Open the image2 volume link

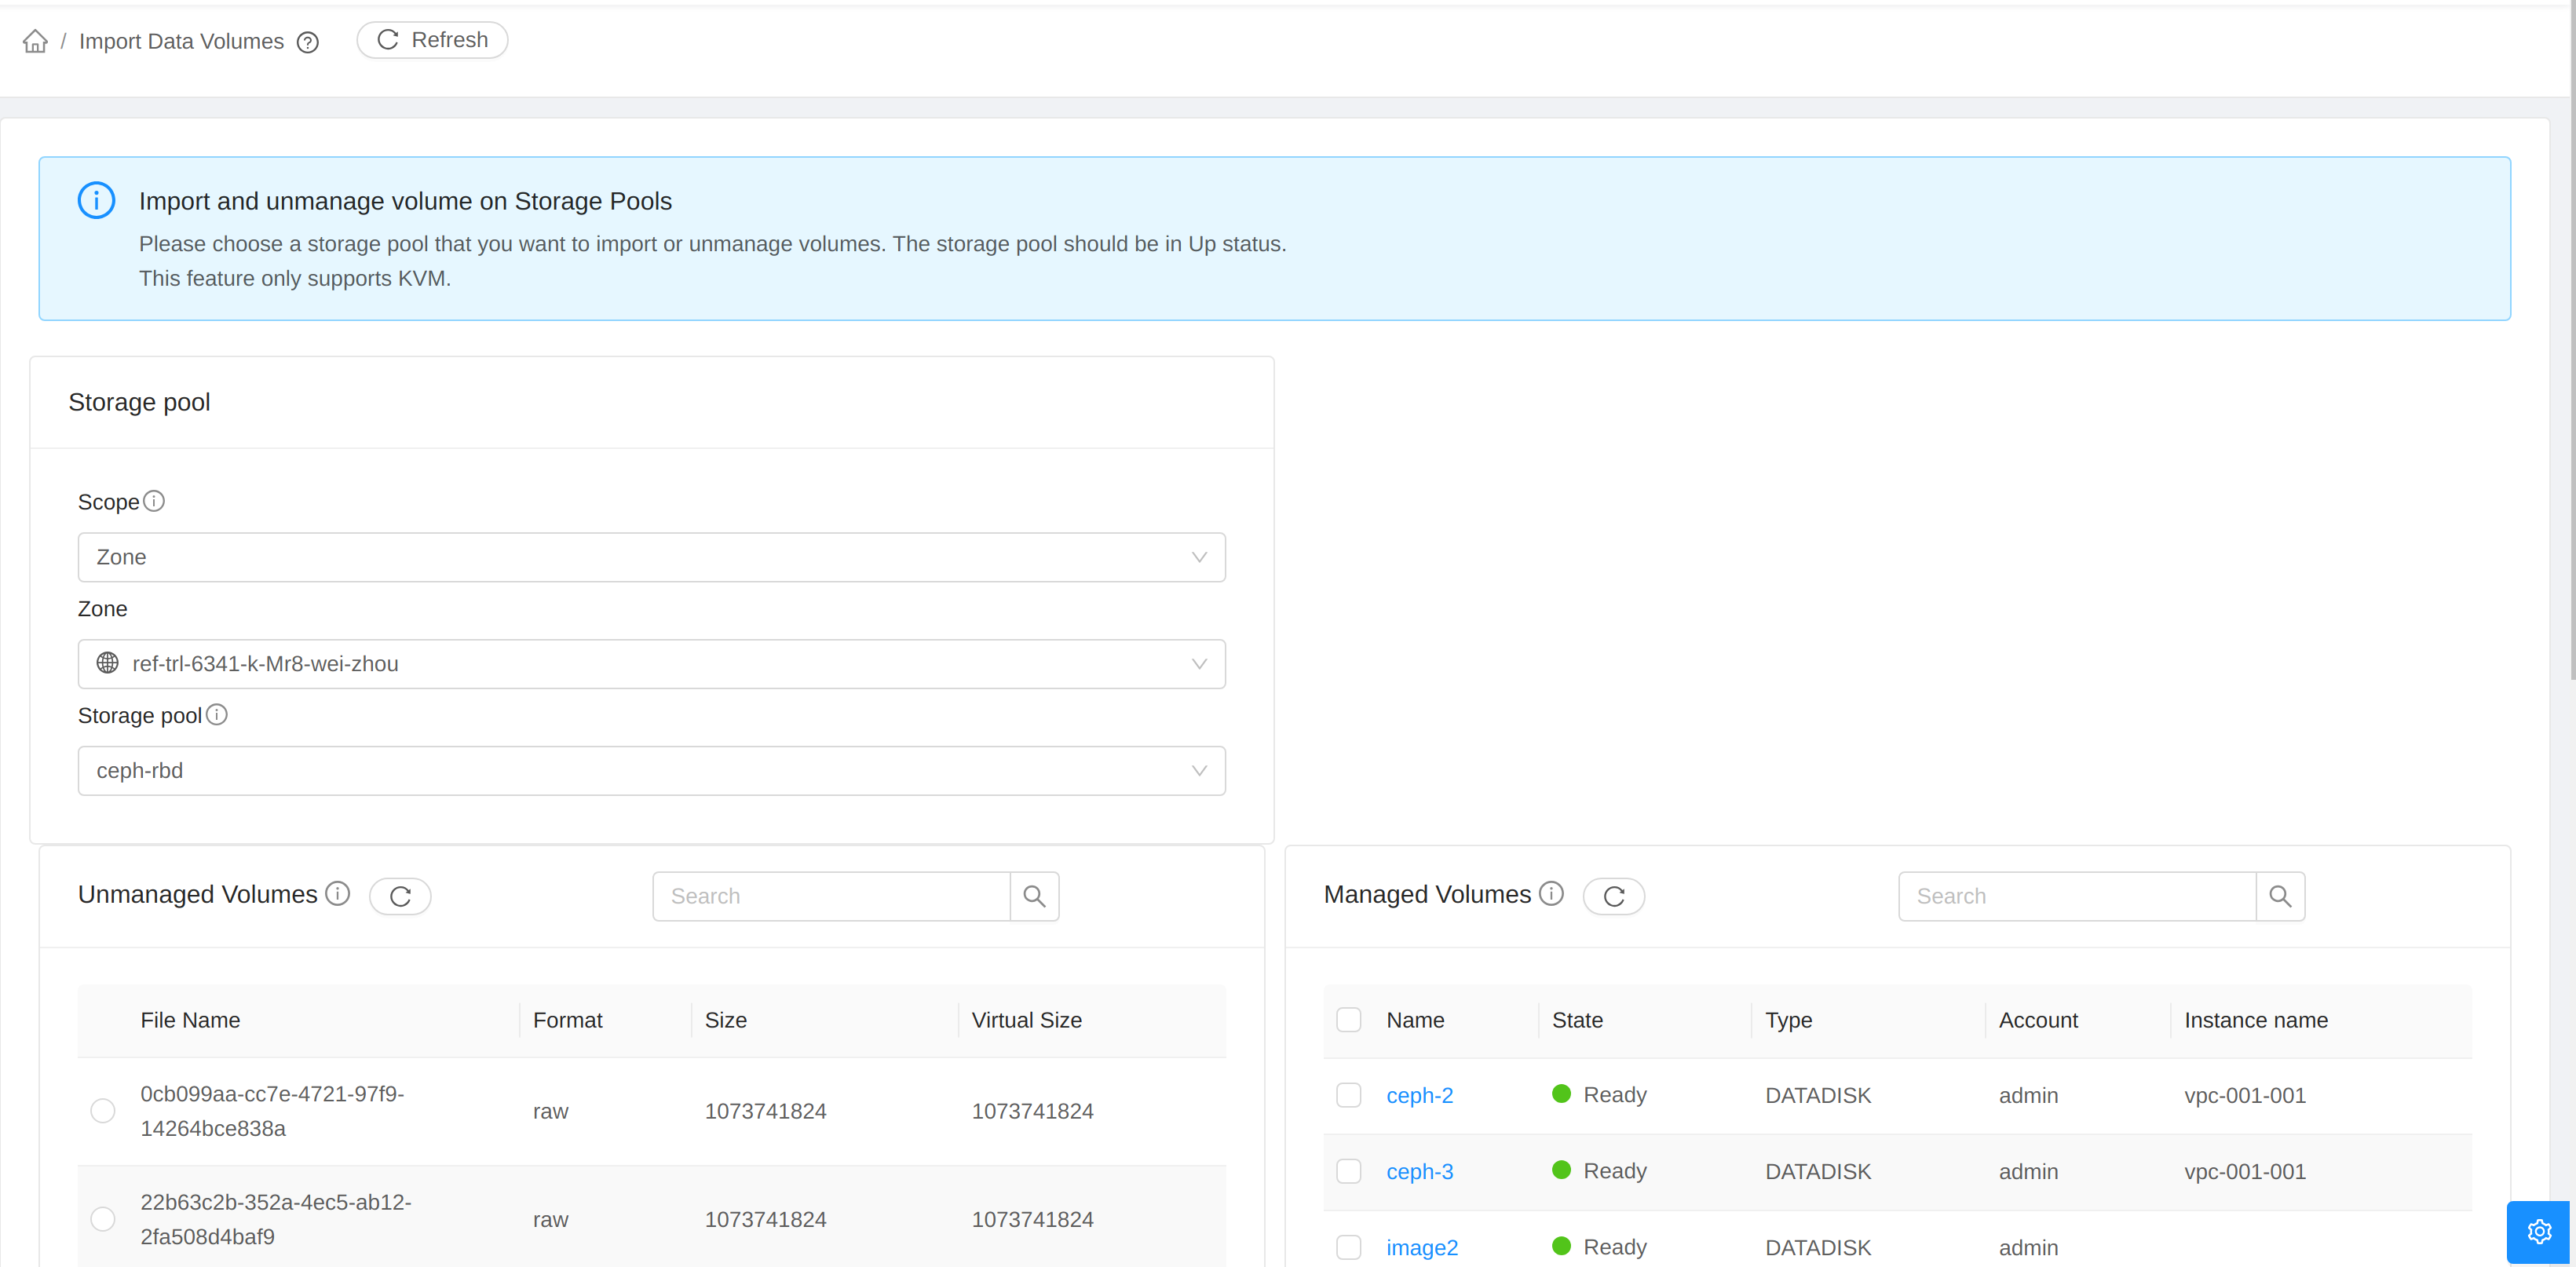click(x=1421, y=1247)
